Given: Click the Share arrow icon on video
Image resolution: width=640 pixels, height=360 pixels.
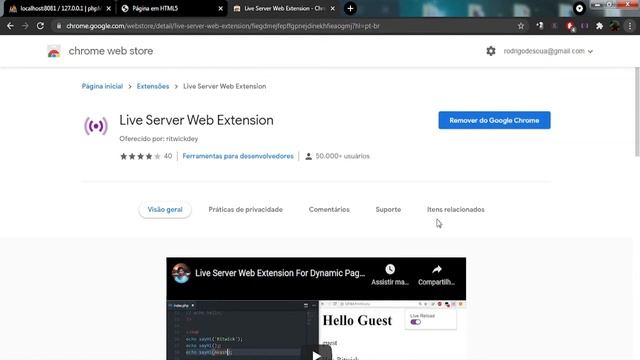Looking at the screenshot, I should pos(437,269).
